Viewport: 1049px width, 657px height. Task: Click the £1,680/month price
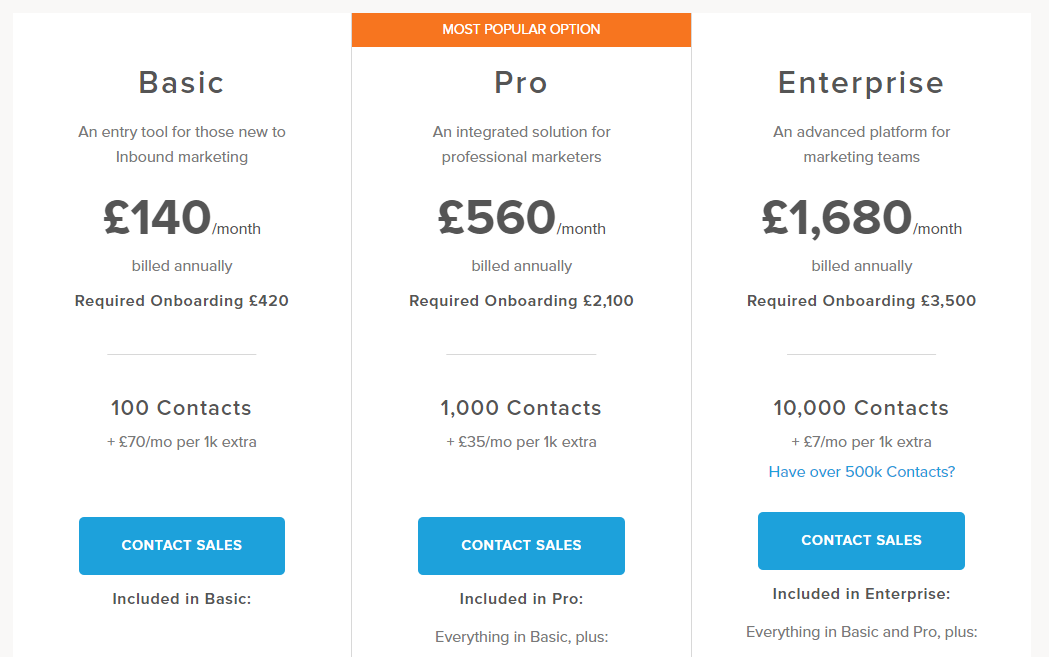(x=861, y=218)
